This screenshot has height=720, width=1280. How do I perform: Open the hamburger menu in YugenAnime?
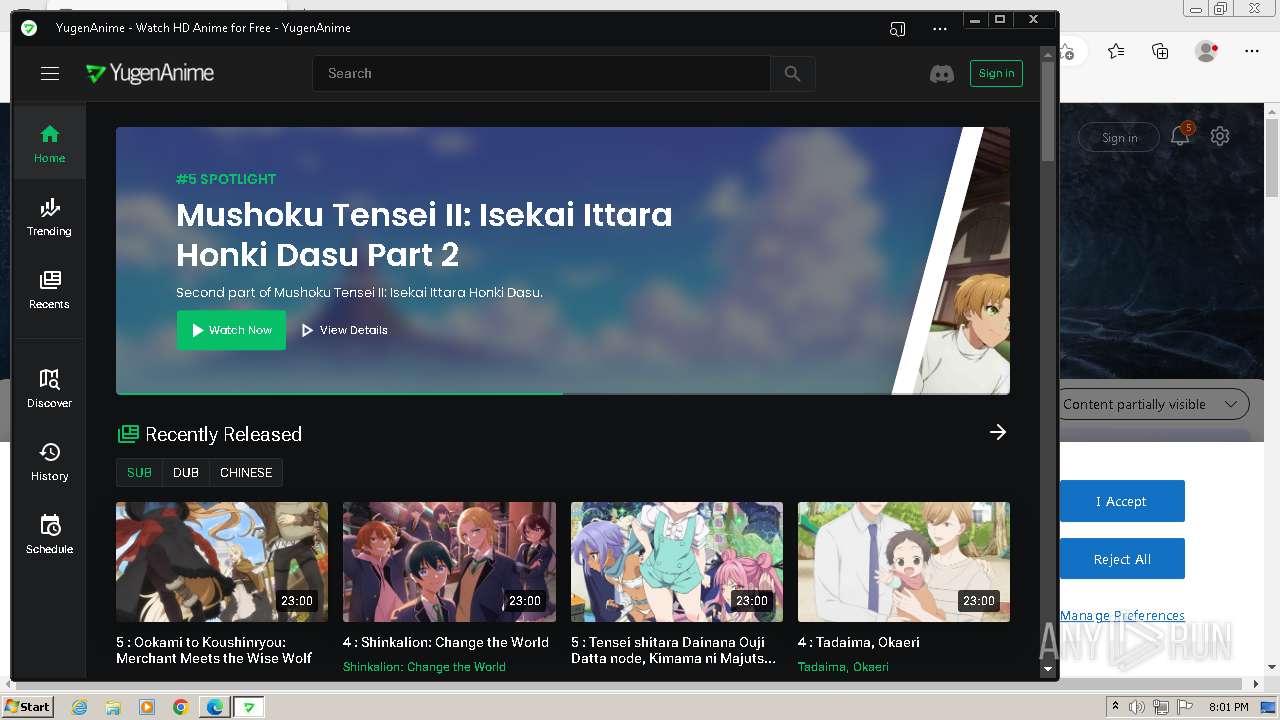tap(50, 73)
